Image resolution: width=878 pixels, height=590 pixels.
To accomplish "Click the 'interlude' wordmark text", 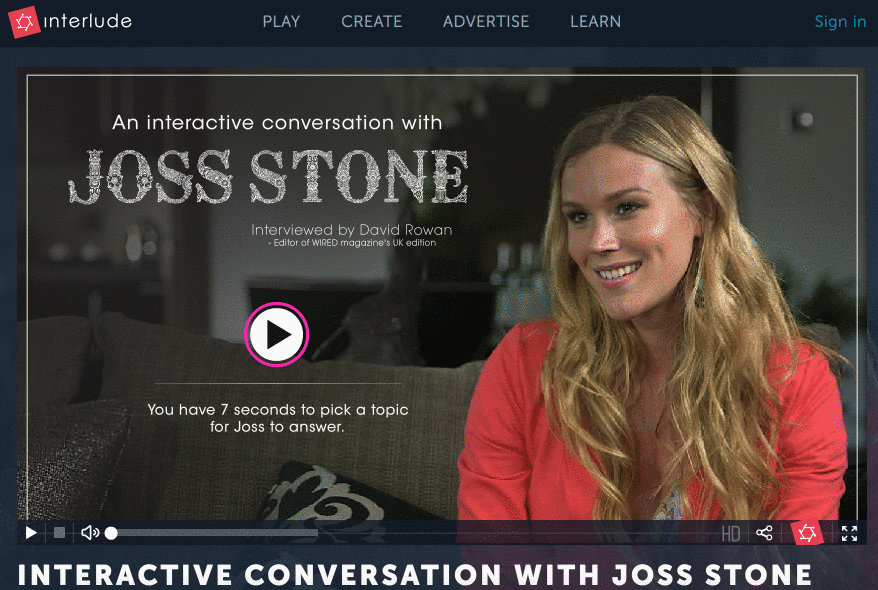I will 88,21.
